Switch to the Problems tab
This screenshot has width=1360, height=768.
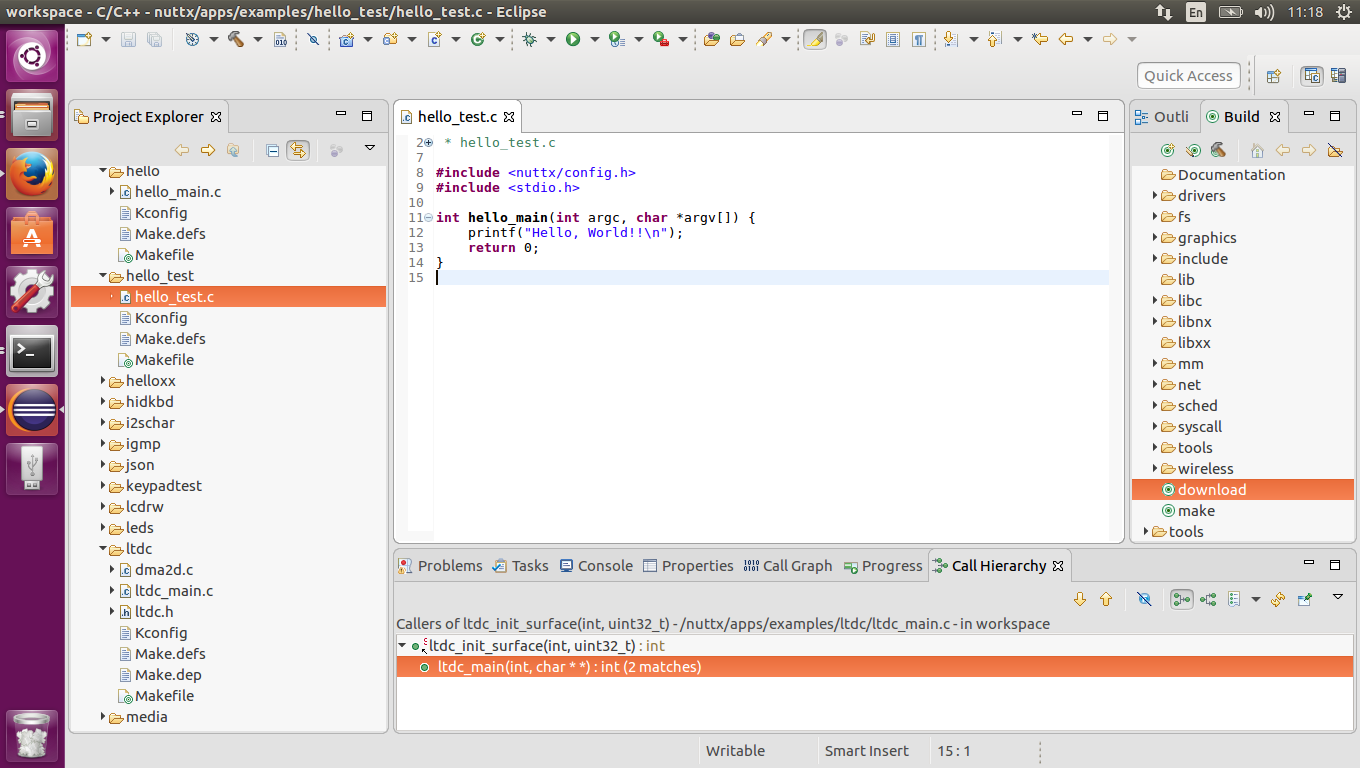click(440, 566)
